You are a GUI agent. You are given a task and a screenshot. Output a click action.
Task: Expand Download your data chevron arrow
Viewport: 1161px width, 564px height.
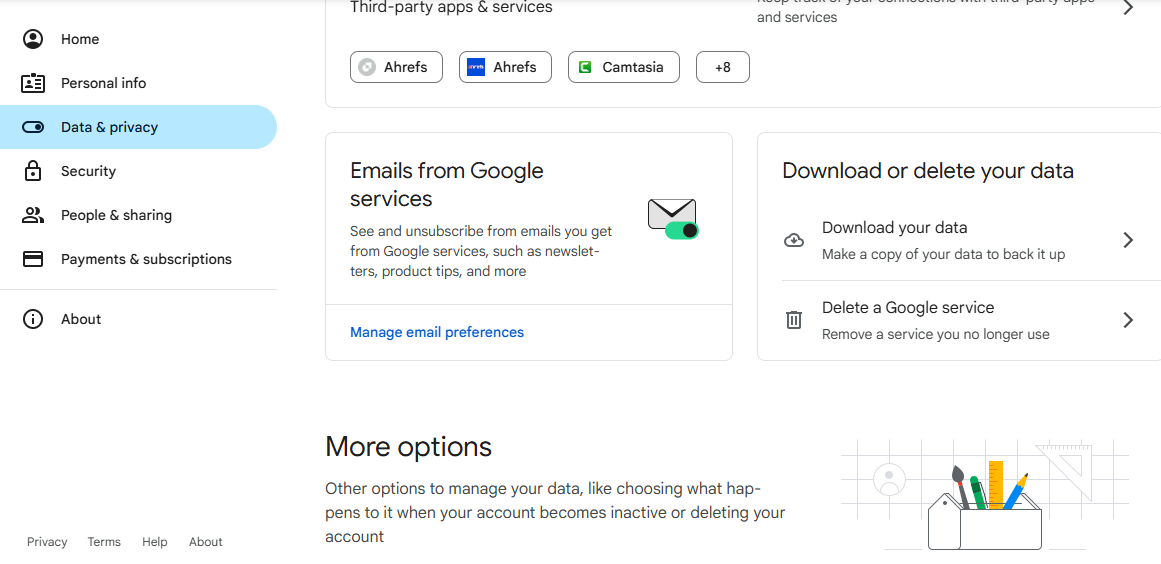click(x=1128, y=240)
